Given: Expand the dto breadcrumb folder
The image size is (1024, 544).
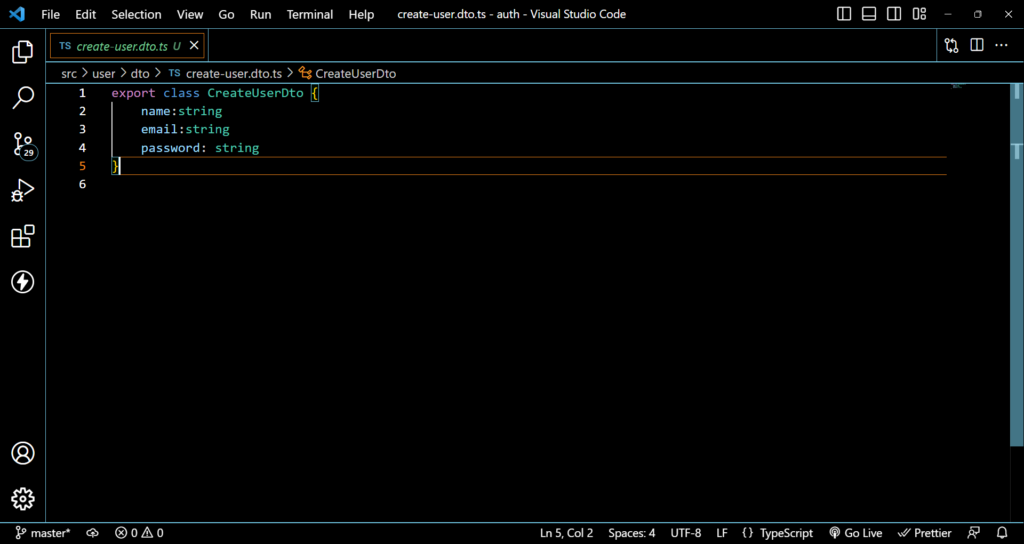Looking at the screenshot, I should click(140, 74).
